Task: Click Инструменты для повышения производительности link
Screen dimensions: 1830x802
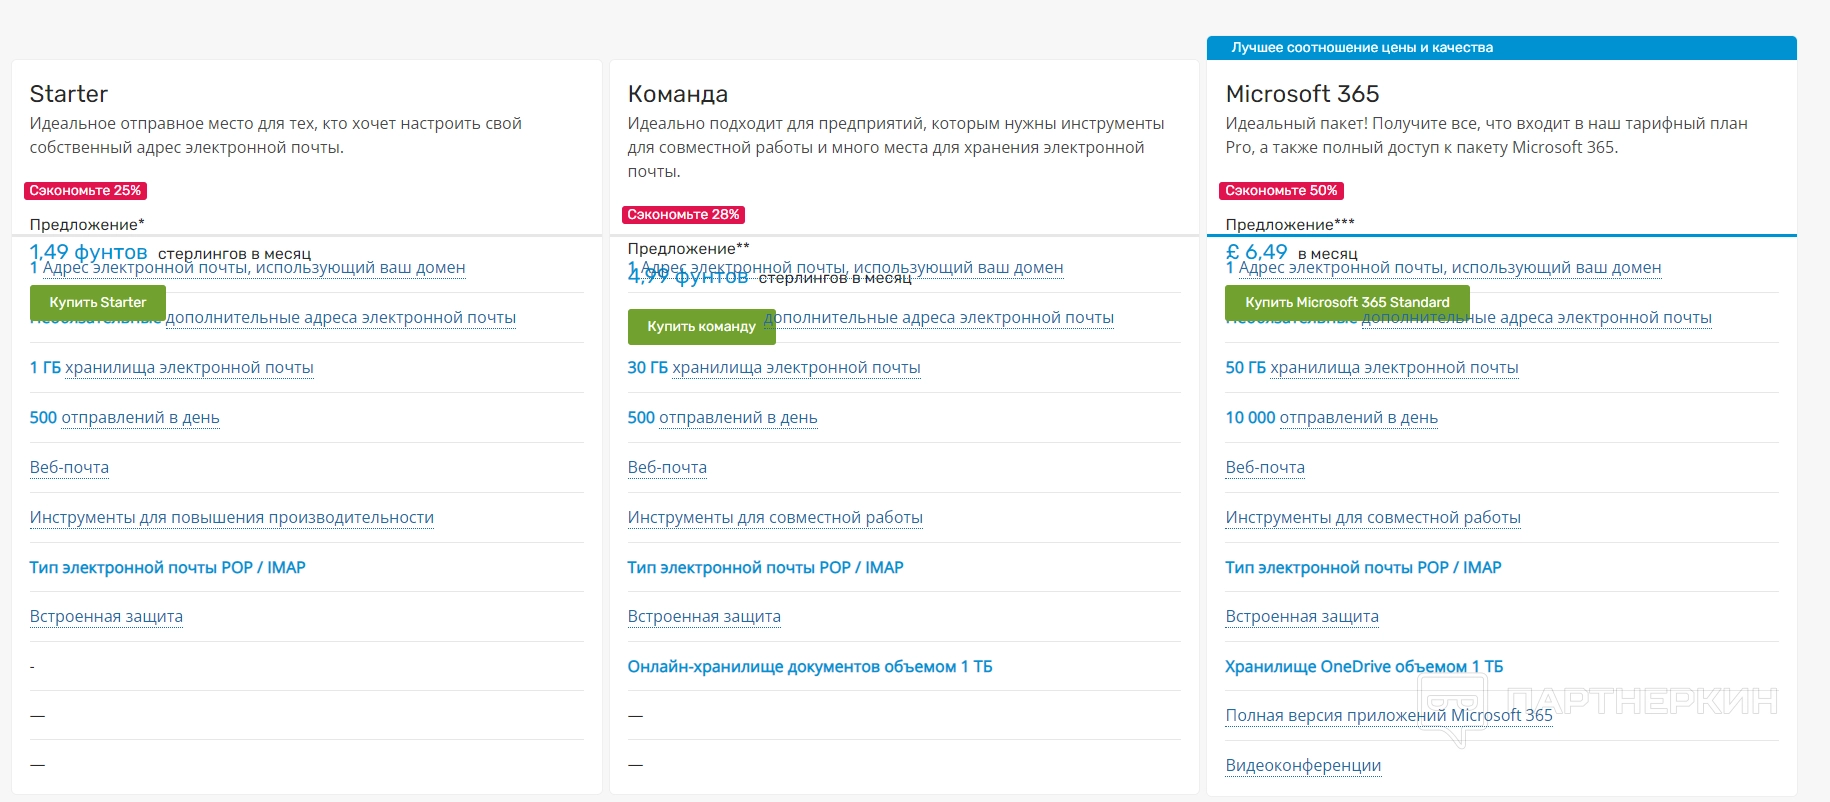Action: [x=231, y=517]
